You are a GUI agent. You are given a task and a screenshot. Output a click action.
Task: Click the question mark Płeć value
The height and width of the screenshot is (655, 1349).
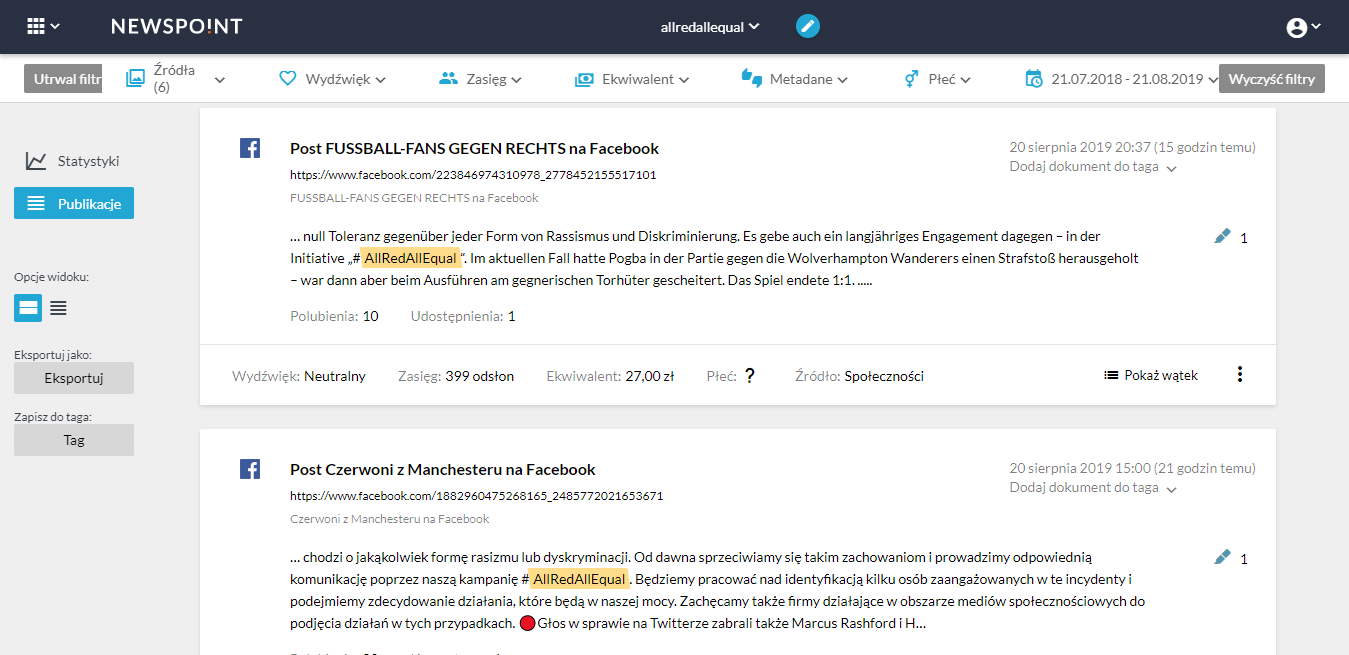[749, 376]
